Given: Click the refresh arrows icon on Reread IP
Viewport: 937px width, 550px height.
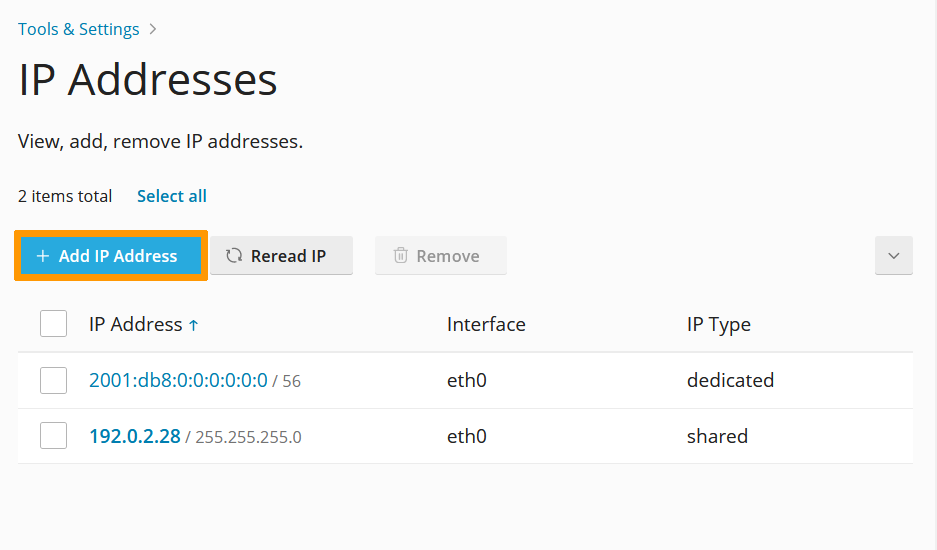Looking at the screenshot, I should tap(234, 256).
